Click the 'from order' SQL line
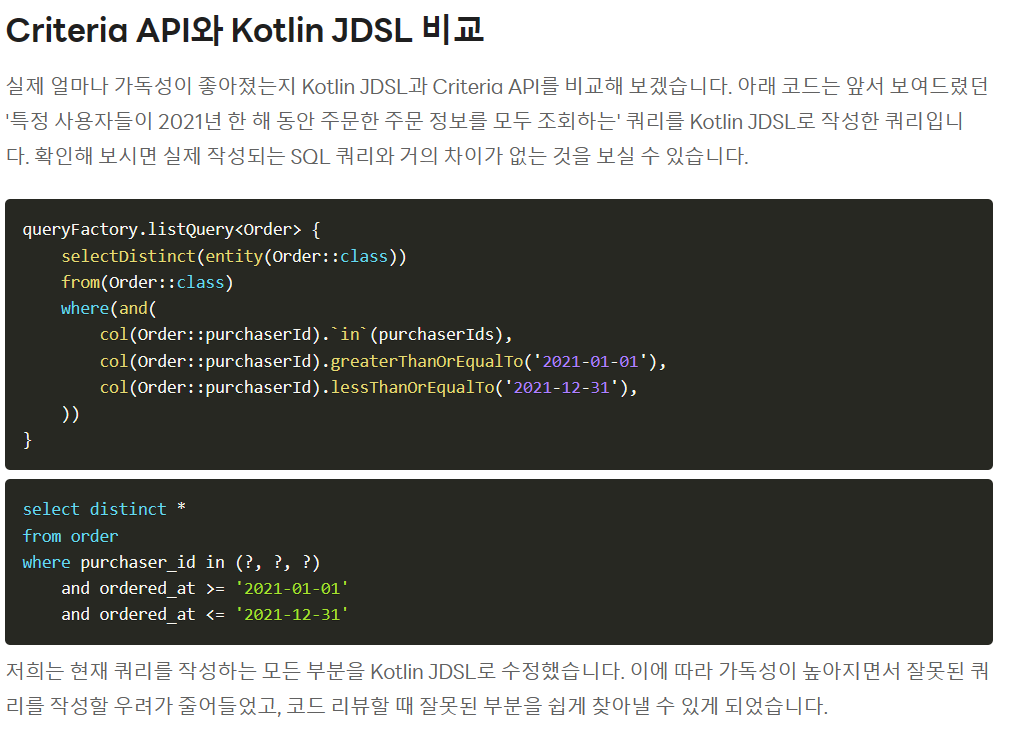Viewport: 1011px width, 729px height. [x=70, y=536]
